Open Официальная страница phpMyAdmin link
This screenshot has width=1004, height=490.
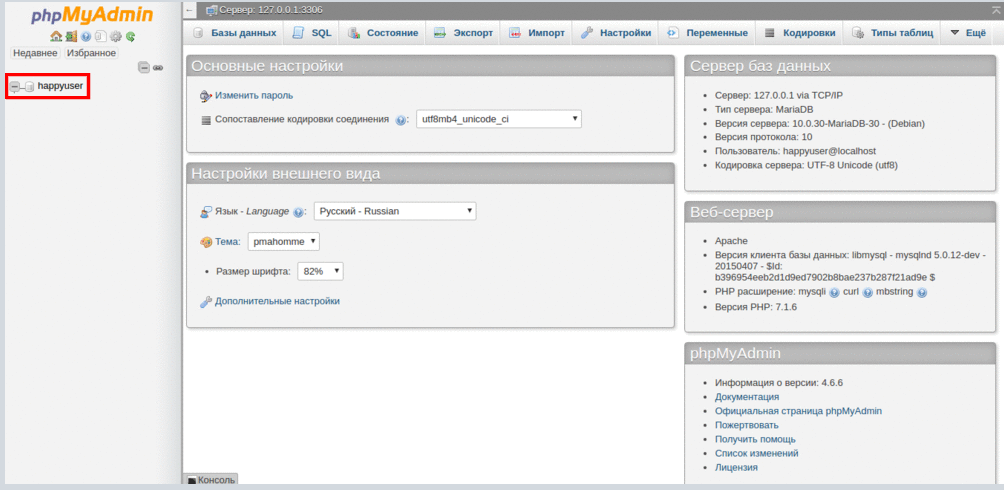click(x=798, y=411)
